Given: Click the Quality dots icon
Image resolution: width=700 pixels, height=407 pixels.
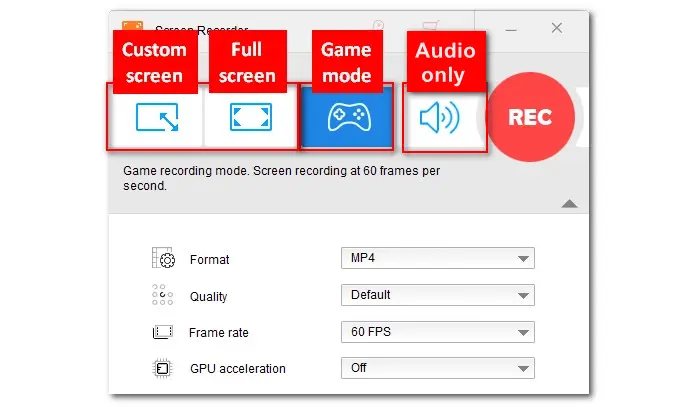Looking at the screenshot, I should 162,295.
